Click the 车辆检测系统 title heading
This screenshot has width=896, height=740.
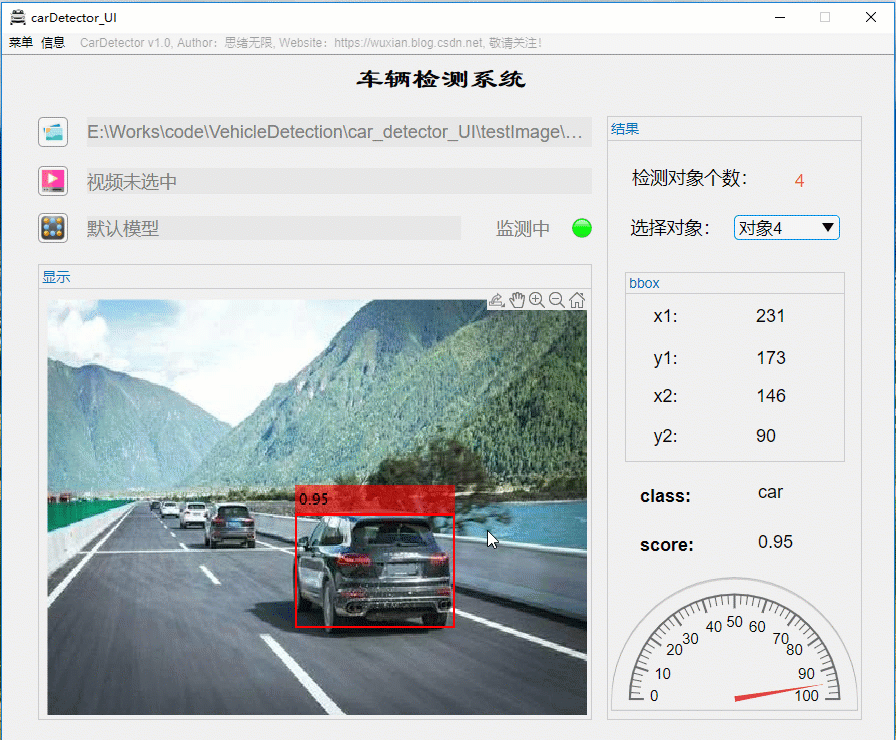pyautogui.click(x=441, y=79)
